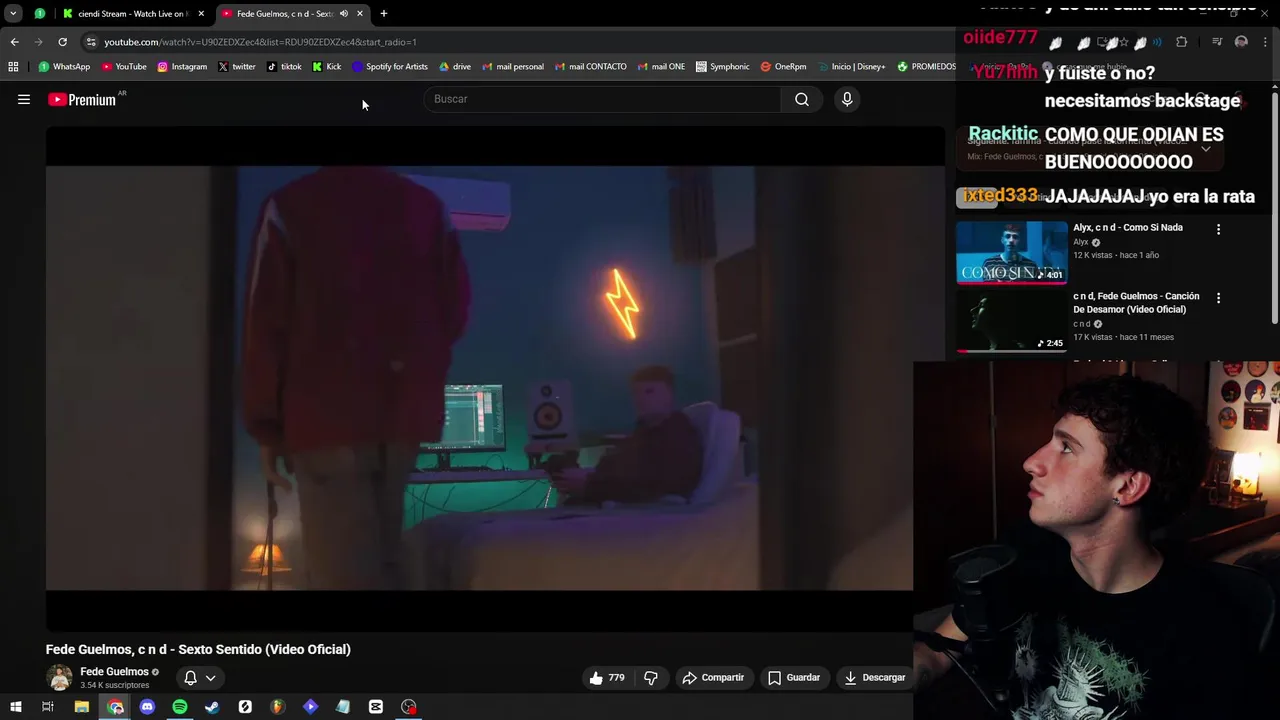
Task: View site information icon in address bar
Action: coord(91,42)
